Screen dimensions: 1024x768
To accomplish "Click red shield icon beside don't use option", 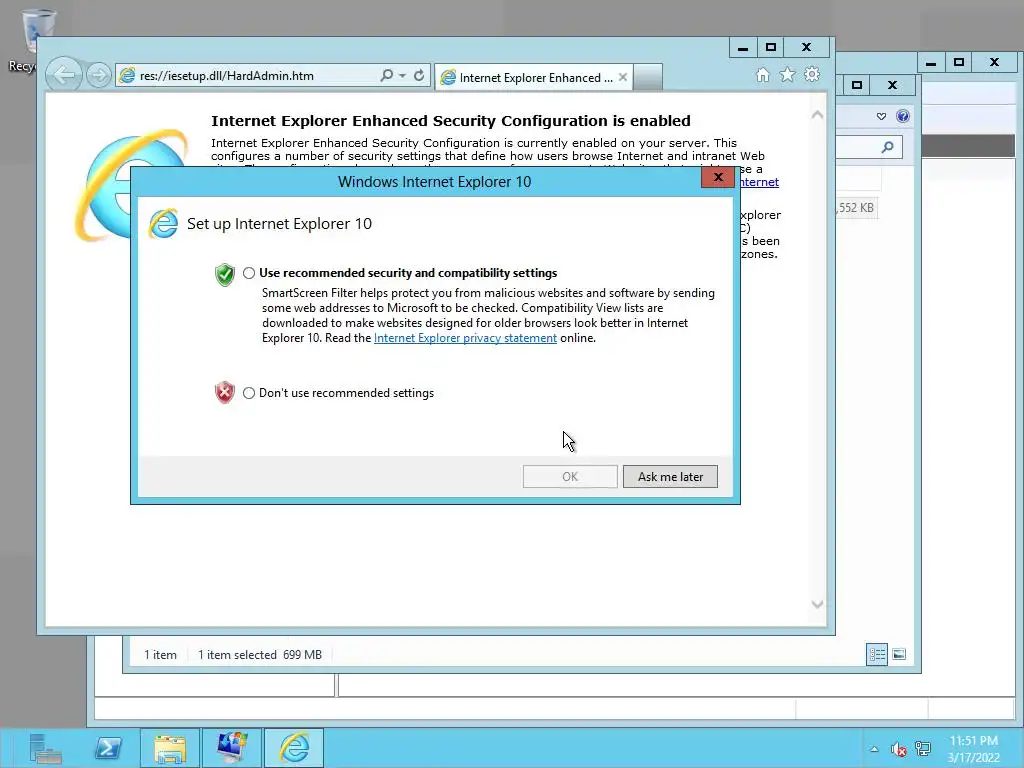I will coord(225,392).
